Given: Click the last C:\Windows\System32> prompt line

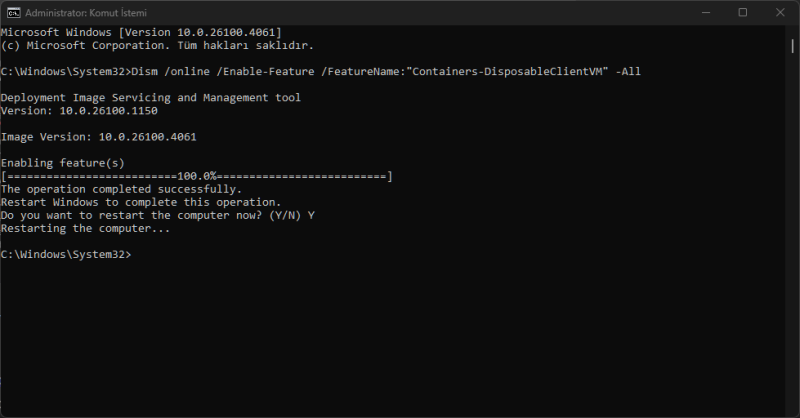Looking at the screenshot, I should 65,255.
